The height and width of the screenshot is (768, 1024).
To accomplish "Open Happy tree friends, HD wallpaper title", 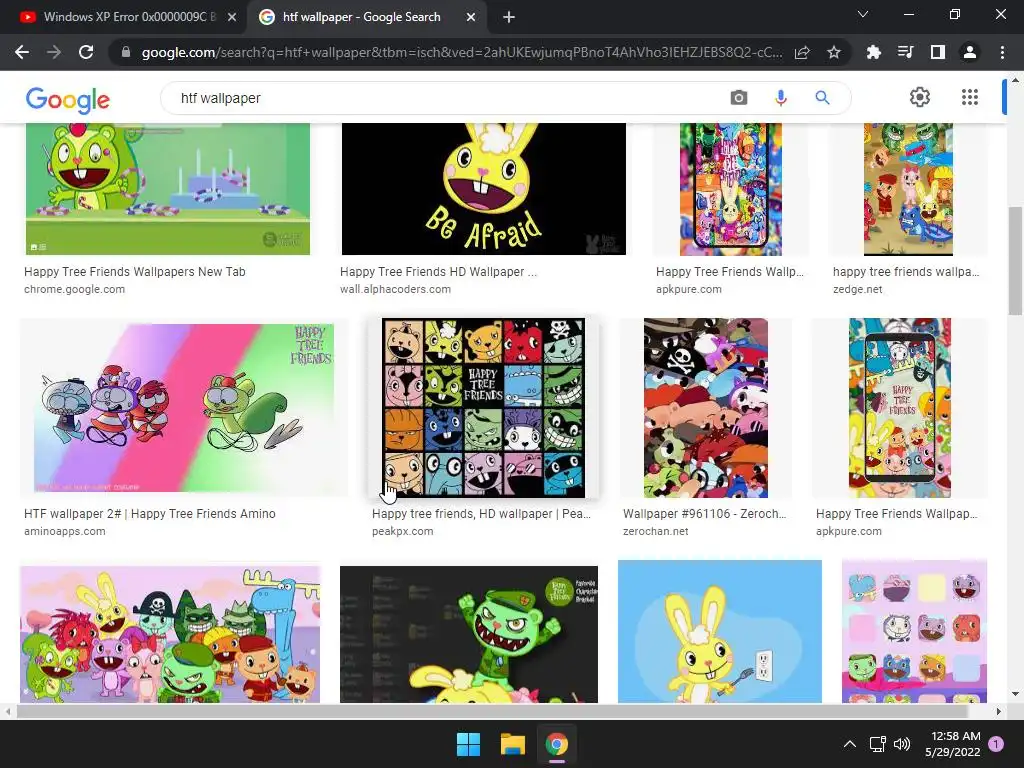I will (x=481, y=514).
